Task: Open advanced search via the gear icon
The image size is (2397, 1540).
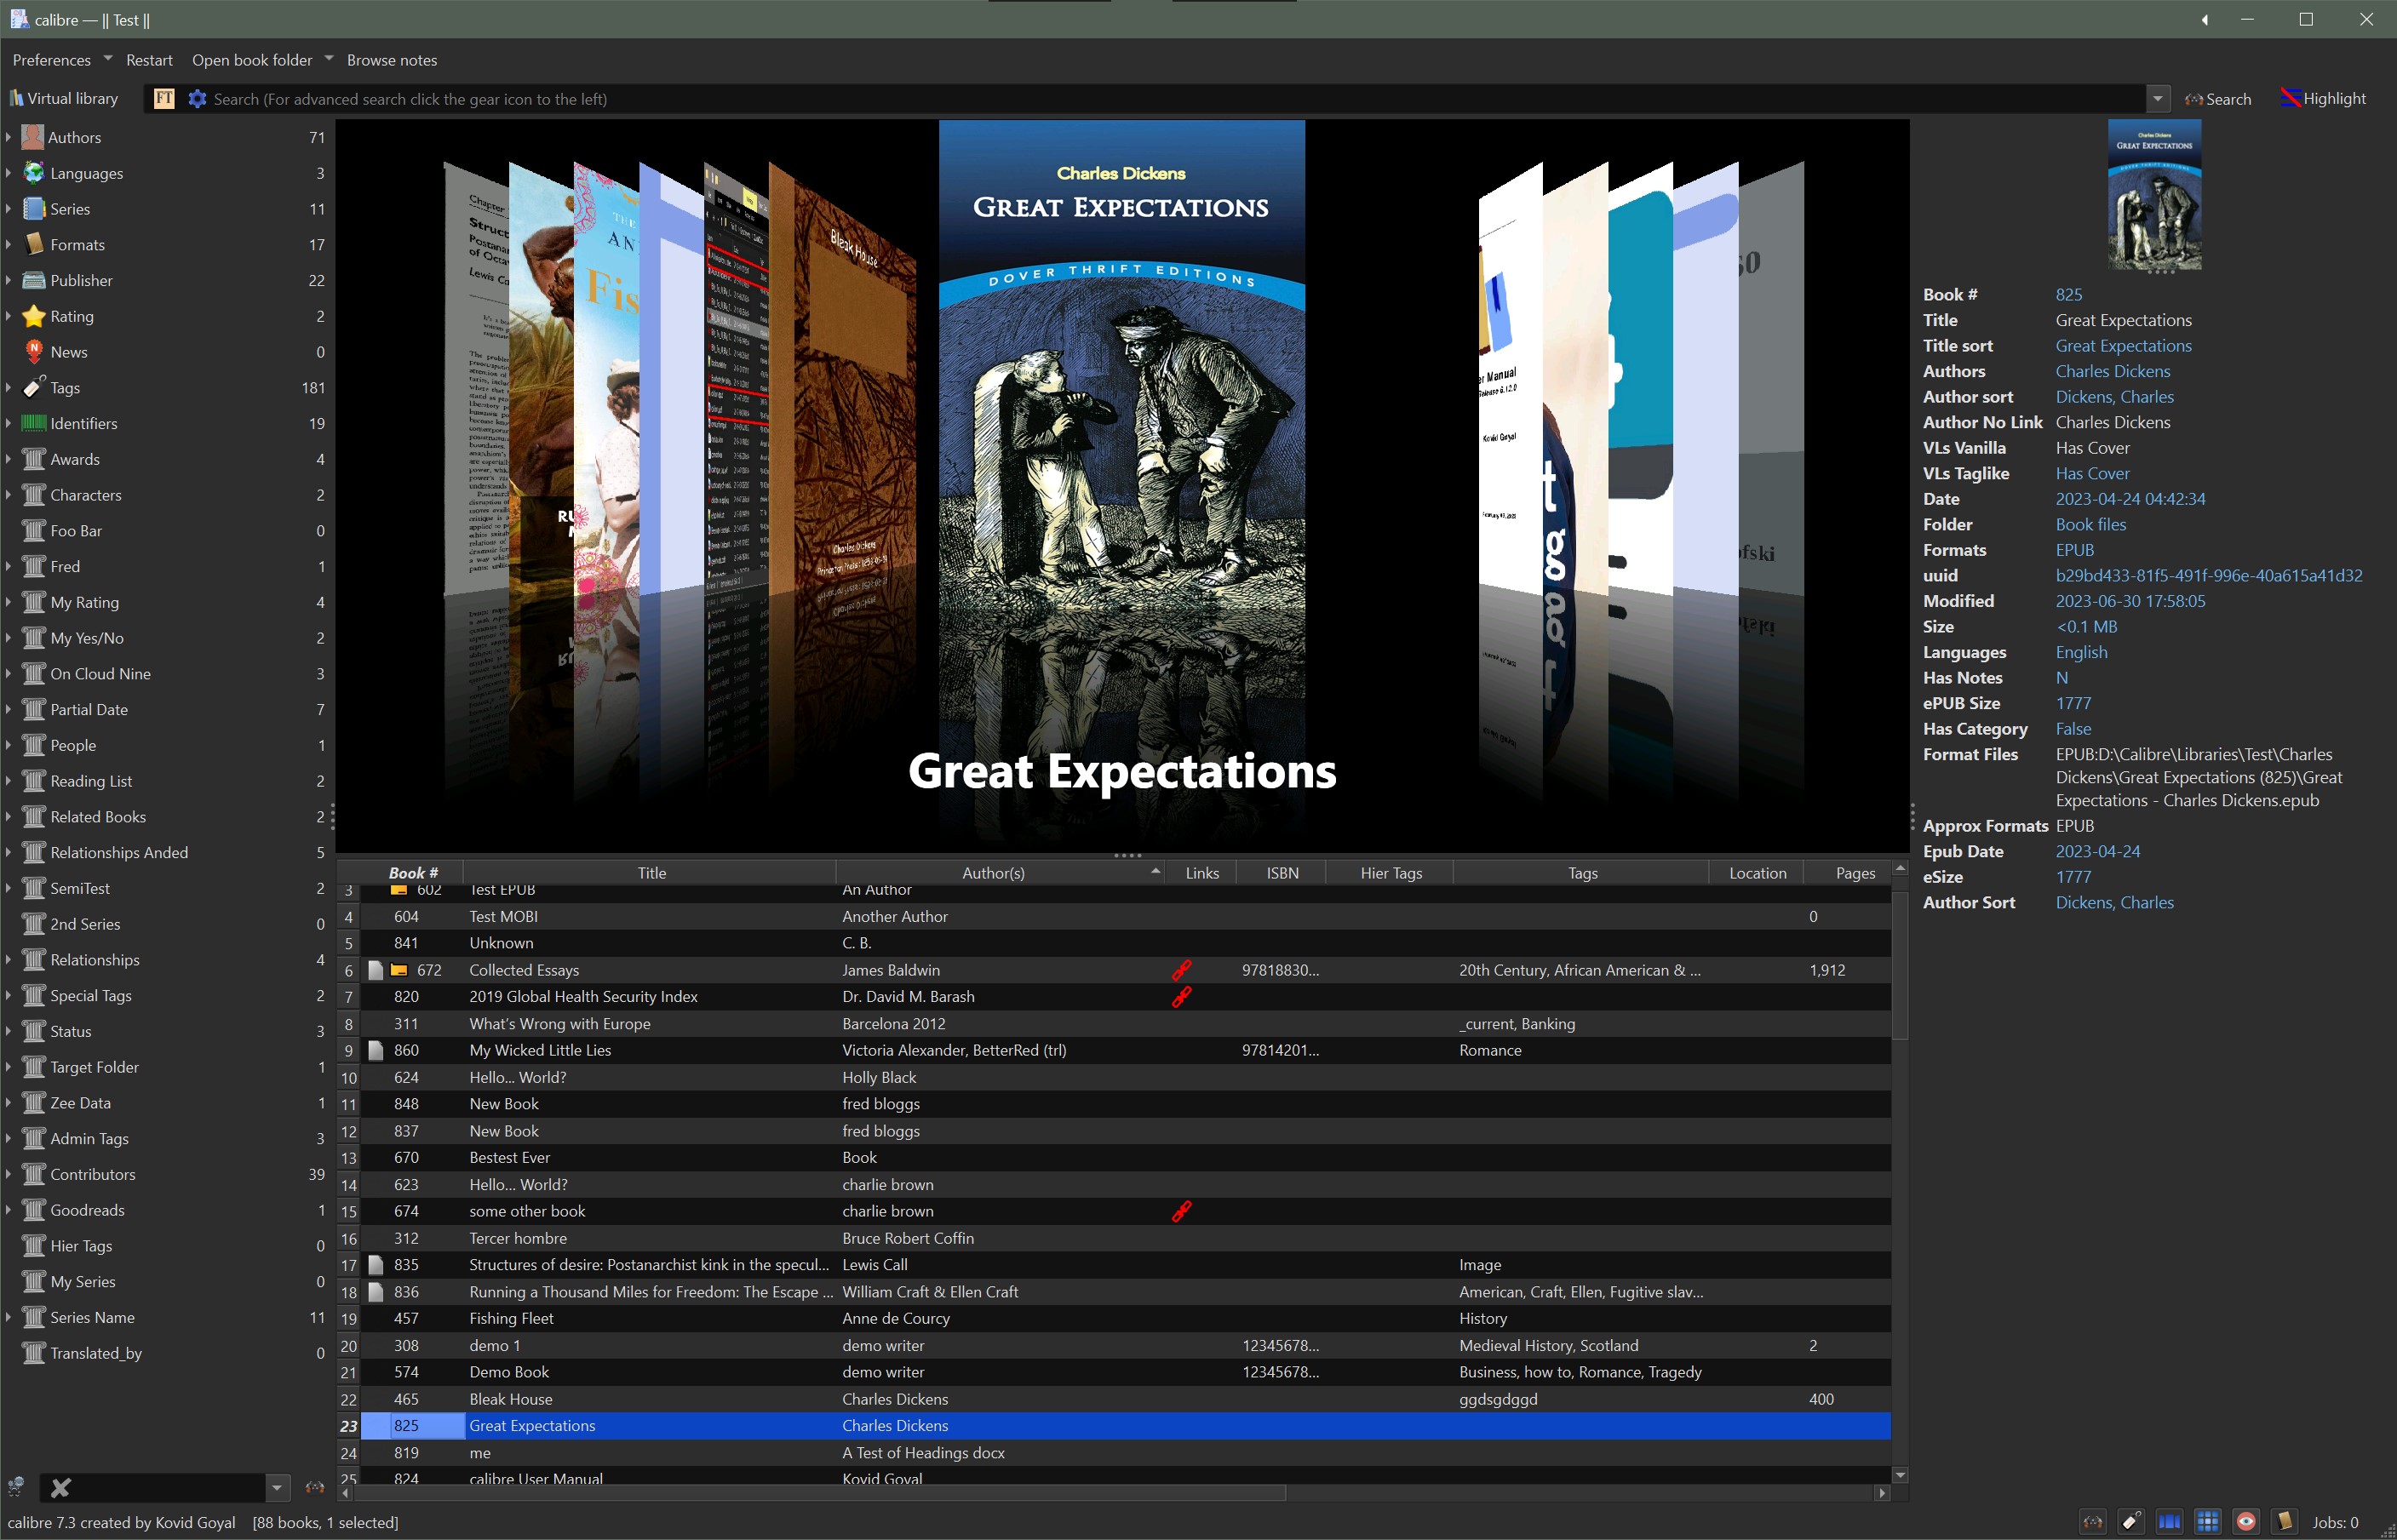Action: [197, 98]
